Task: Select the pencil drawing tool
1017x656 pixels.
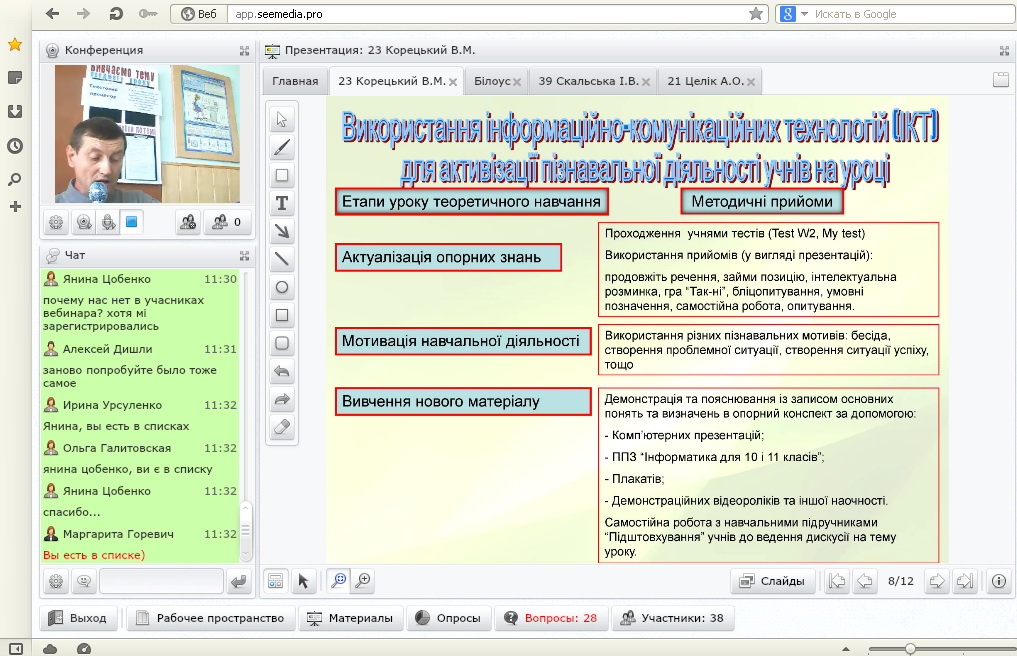Action: click(x=282, y=148)
